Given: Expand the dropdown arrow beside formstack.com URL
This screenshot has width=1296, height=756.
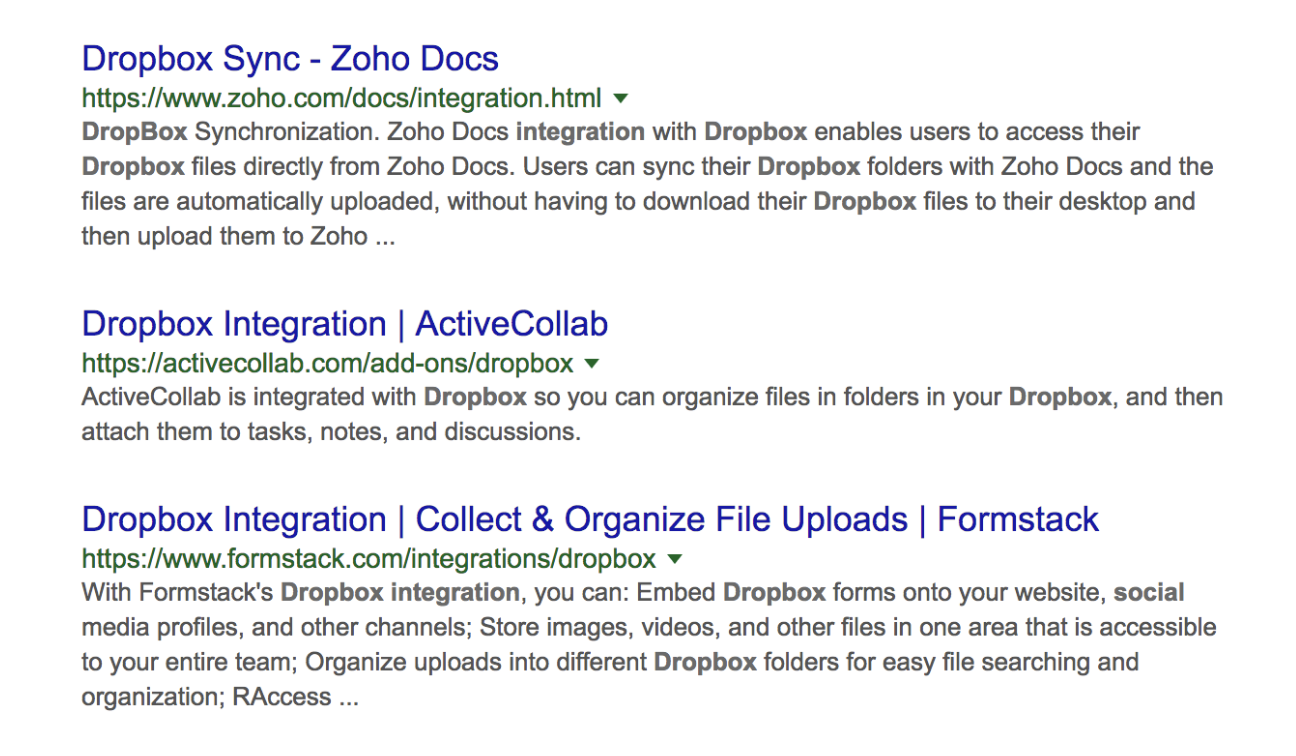Looking at the screenshot, I should pyautogui.click(x=674, y=558).
